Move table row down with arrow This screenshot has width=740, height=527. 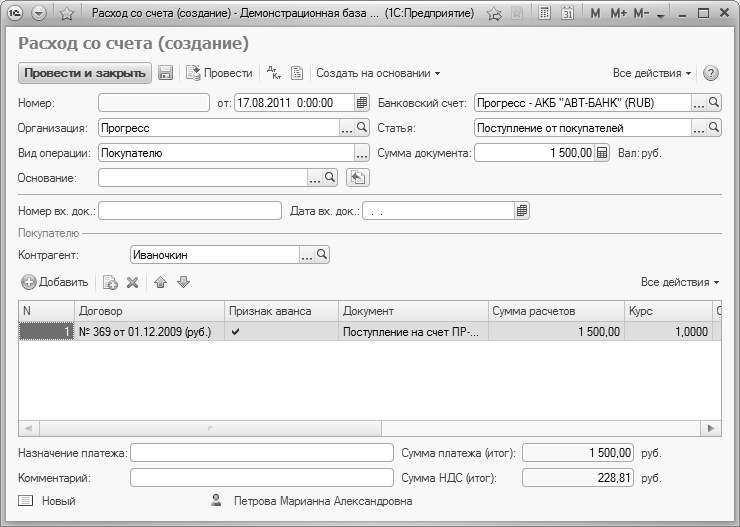pos(183,283)
